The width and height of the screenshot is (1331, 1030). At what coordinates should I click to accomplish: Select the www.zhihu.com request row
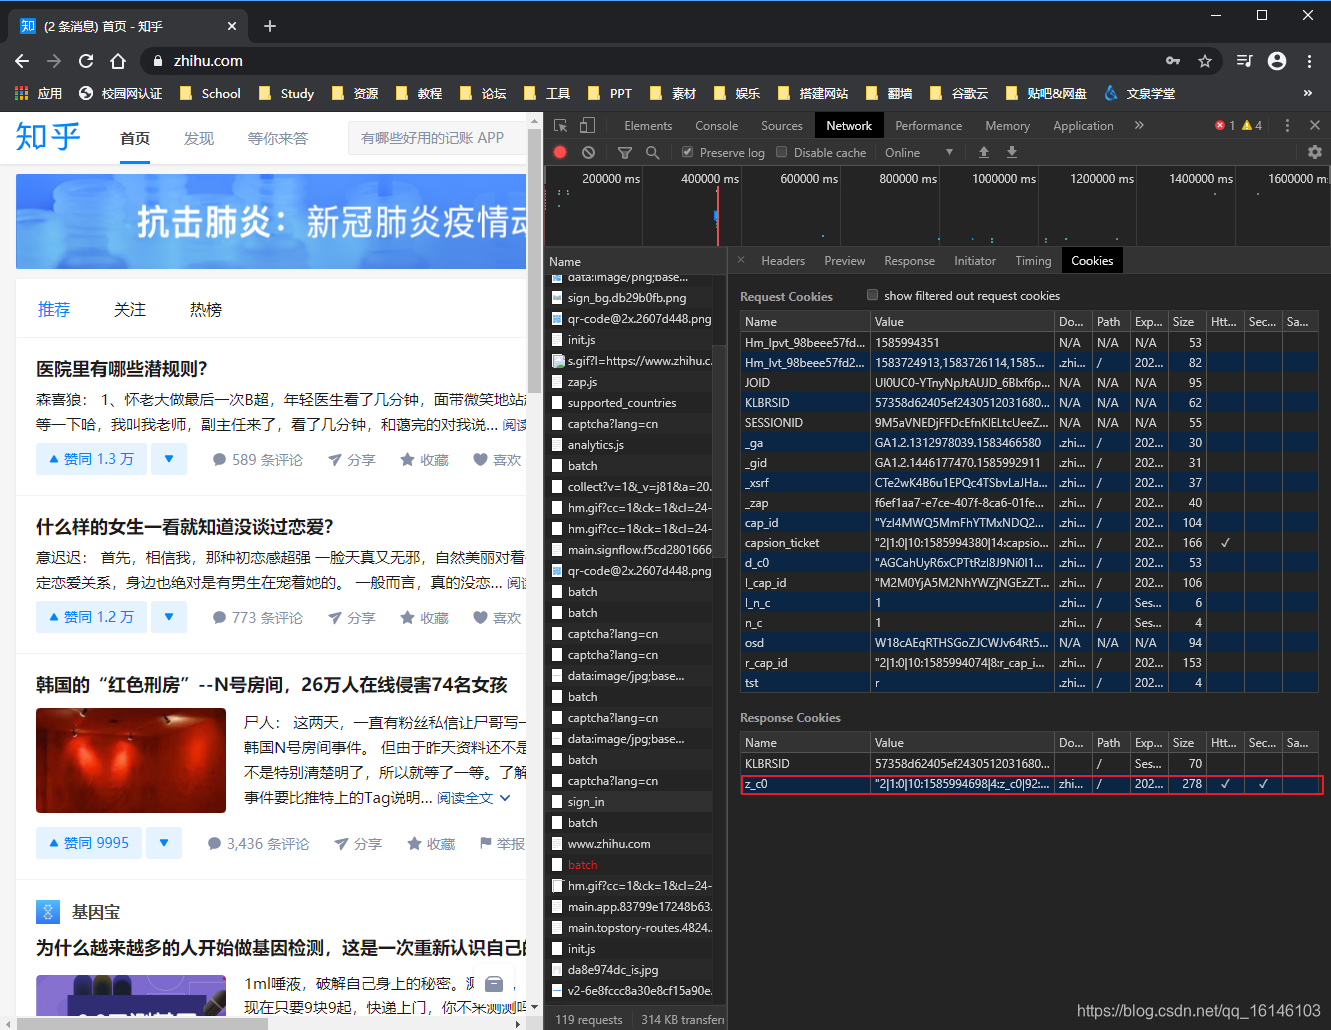(633, 843)
